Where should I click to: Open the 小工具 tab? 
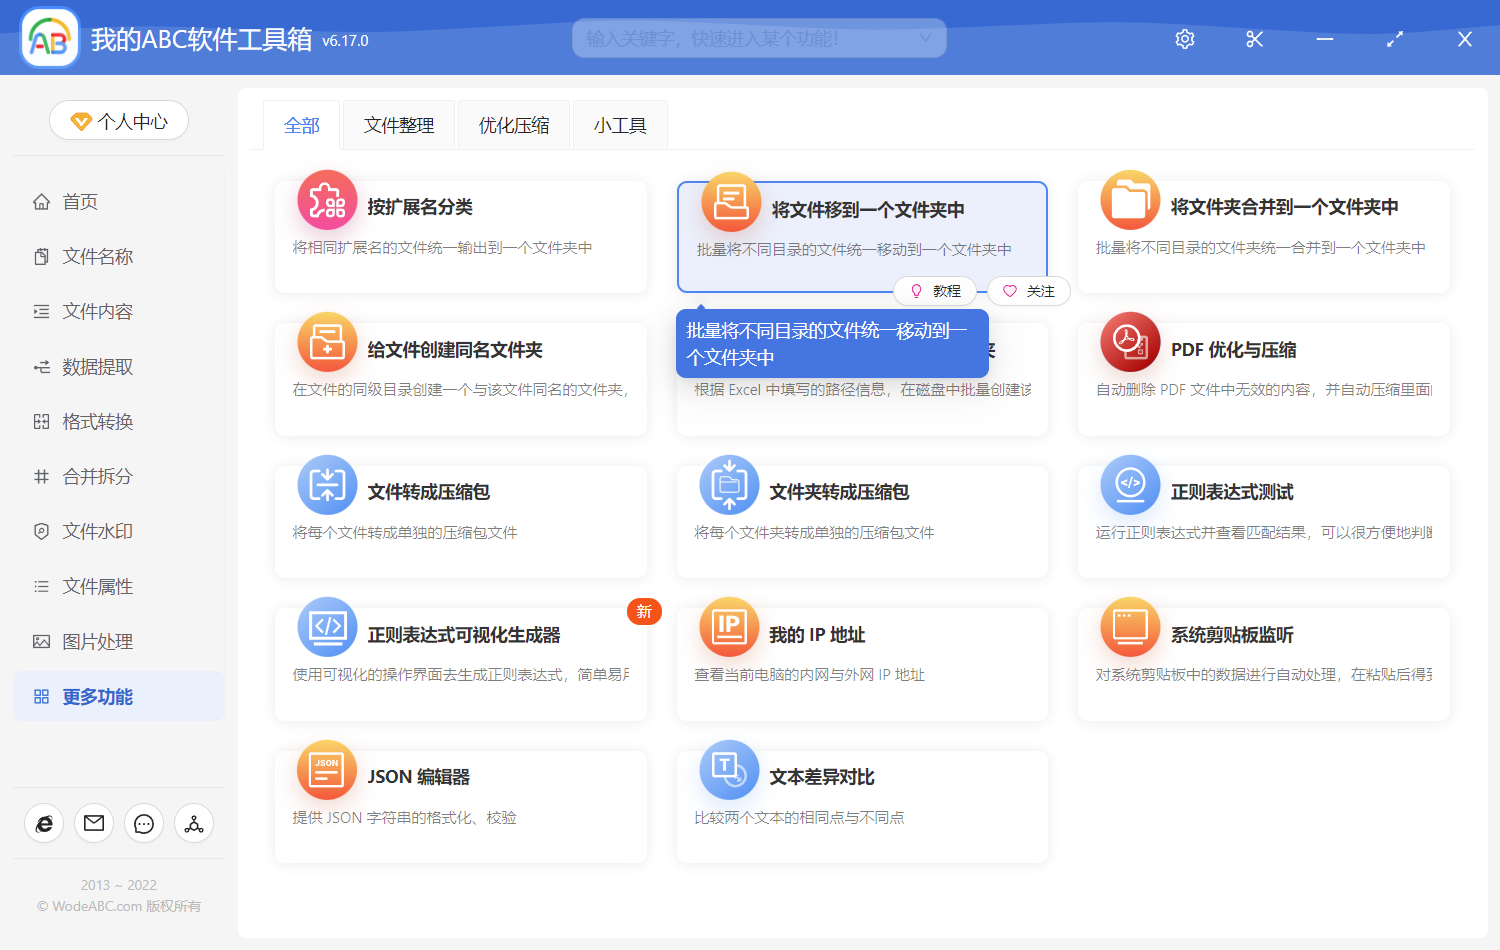coord(619,124)
